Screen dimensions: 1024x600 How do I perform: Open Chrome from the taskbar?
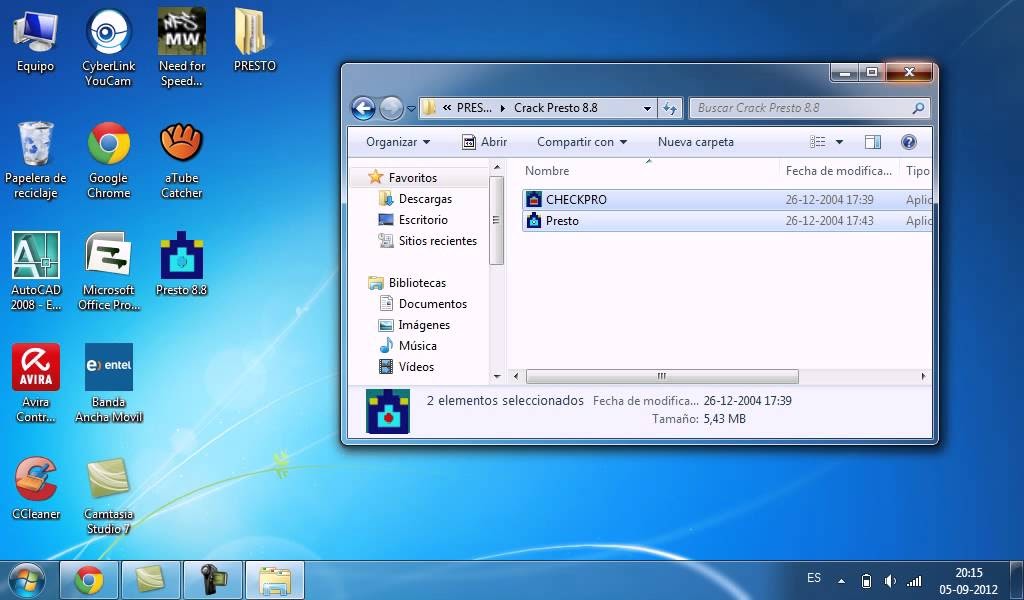coord(89,580)
